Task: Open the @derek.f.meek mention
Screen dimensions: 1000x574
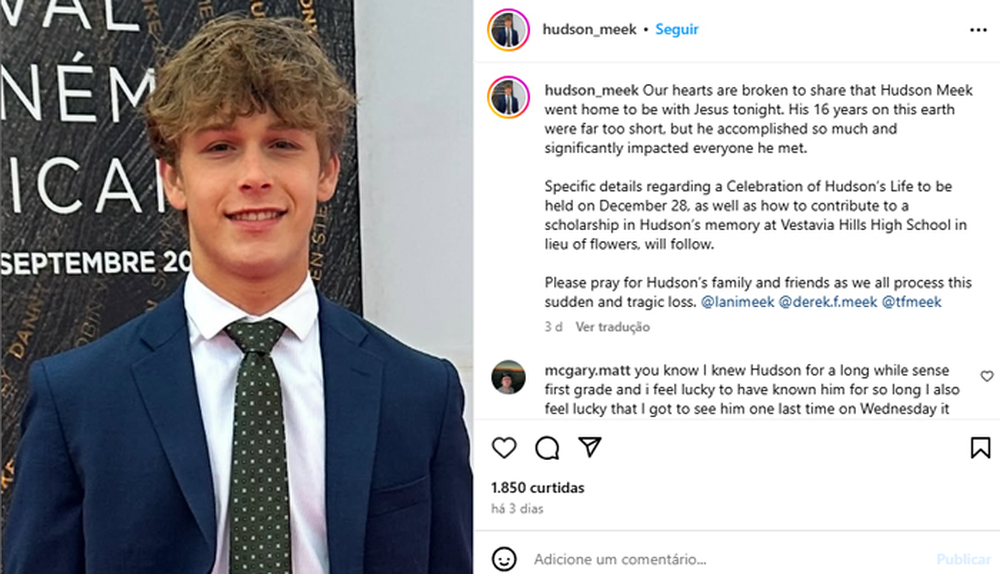Action: [827, 301]
